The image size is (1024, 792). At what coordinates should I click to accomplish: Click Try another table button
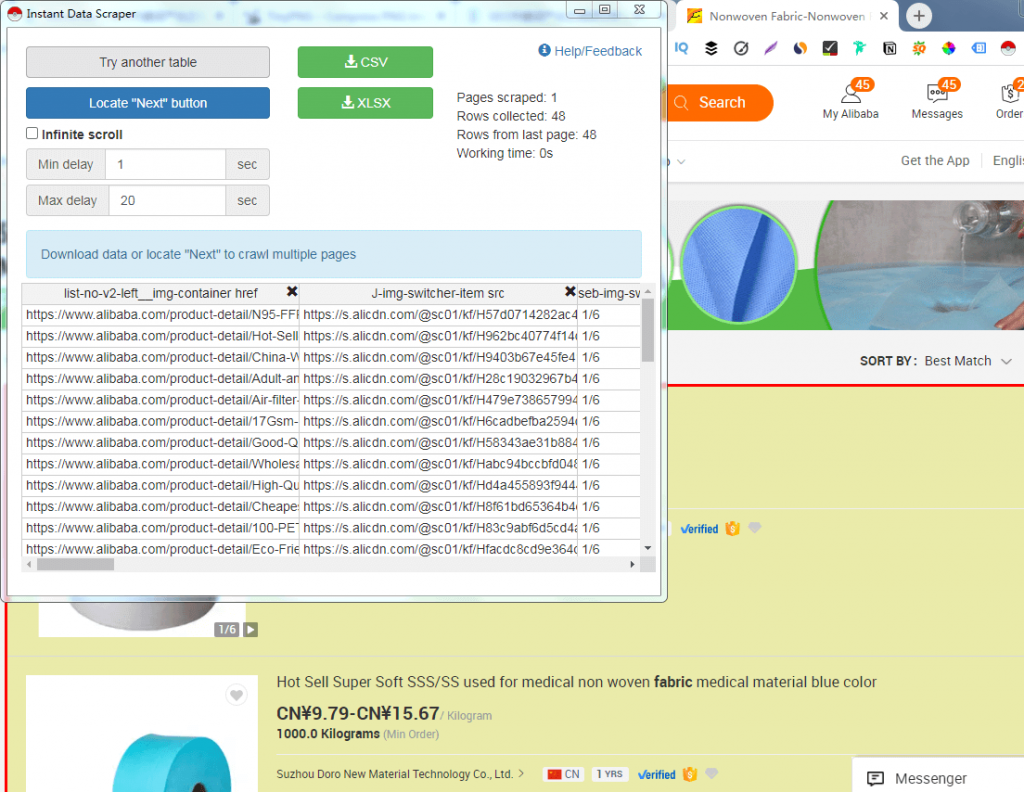tap(148, 62)
